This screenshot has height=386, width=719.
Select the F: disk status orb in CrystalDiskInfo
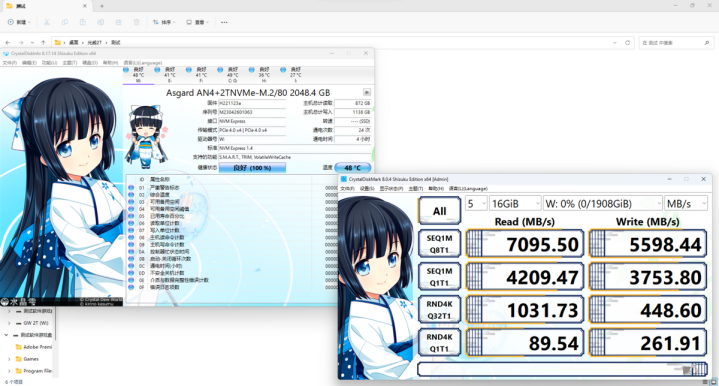click(188, 70)
